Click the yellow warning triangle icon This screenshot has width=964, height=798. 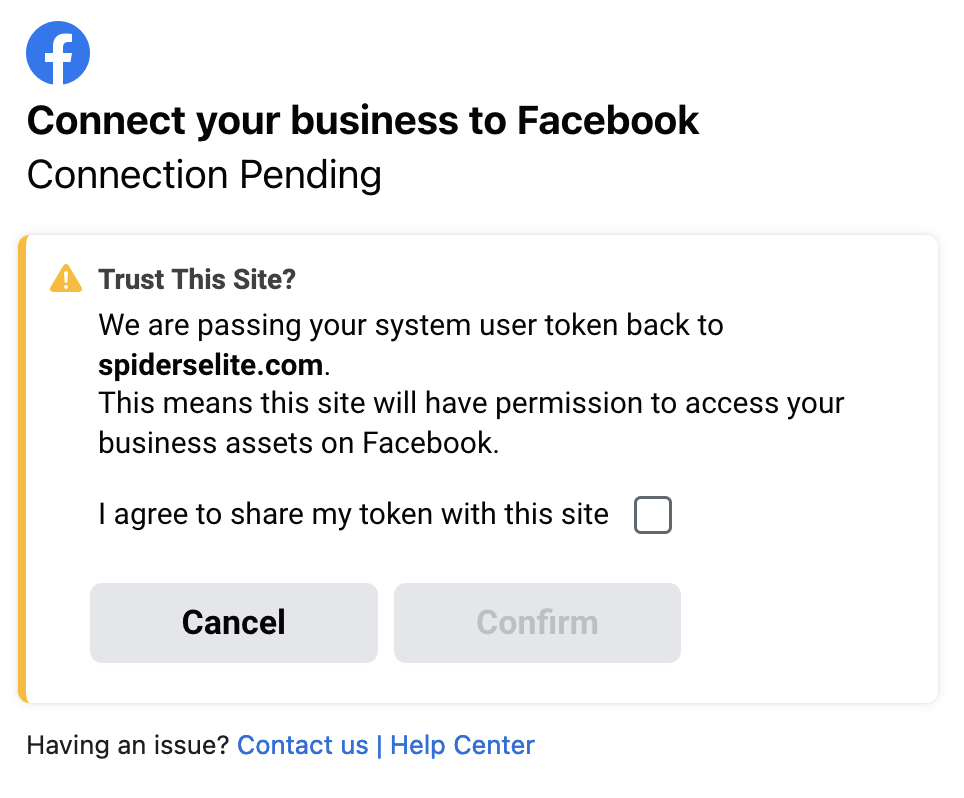(x=66, y=279)
